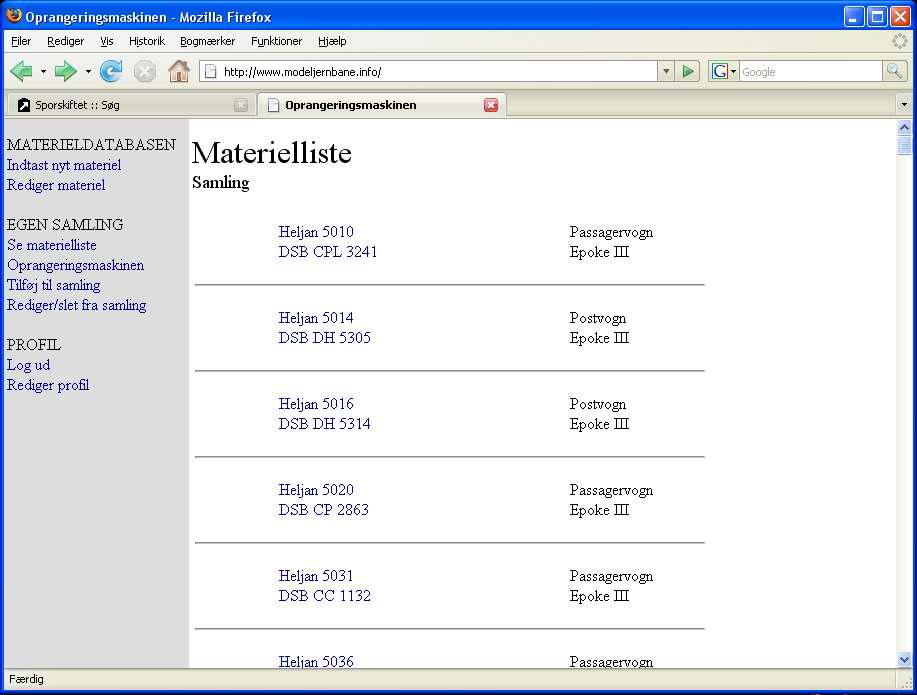Click the Google search engine icon

coord(719,71)
